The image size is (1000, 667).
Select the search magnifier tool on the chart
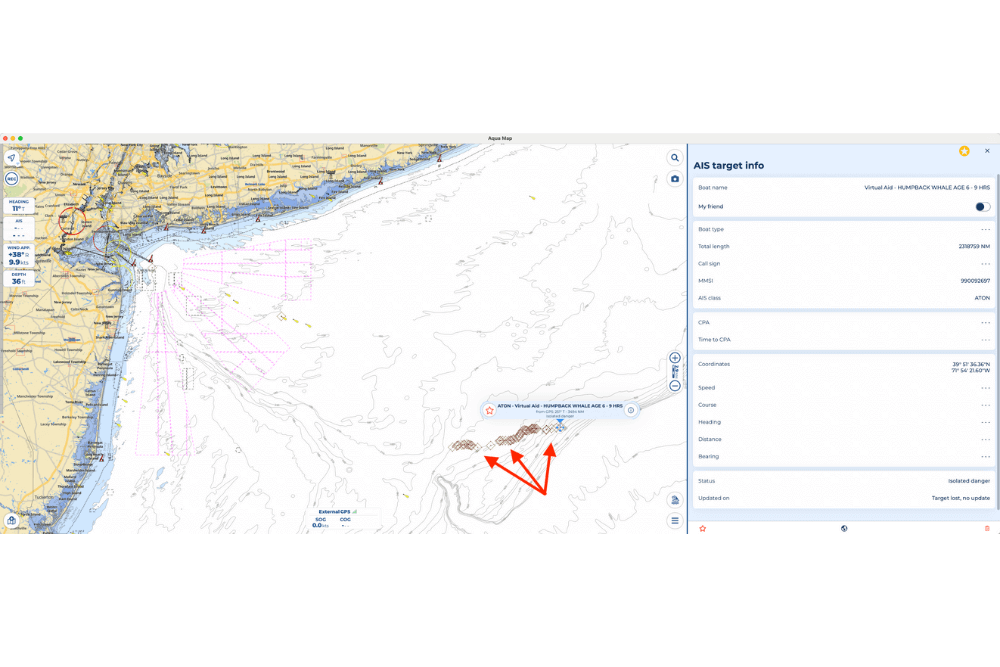coord(674,157)
